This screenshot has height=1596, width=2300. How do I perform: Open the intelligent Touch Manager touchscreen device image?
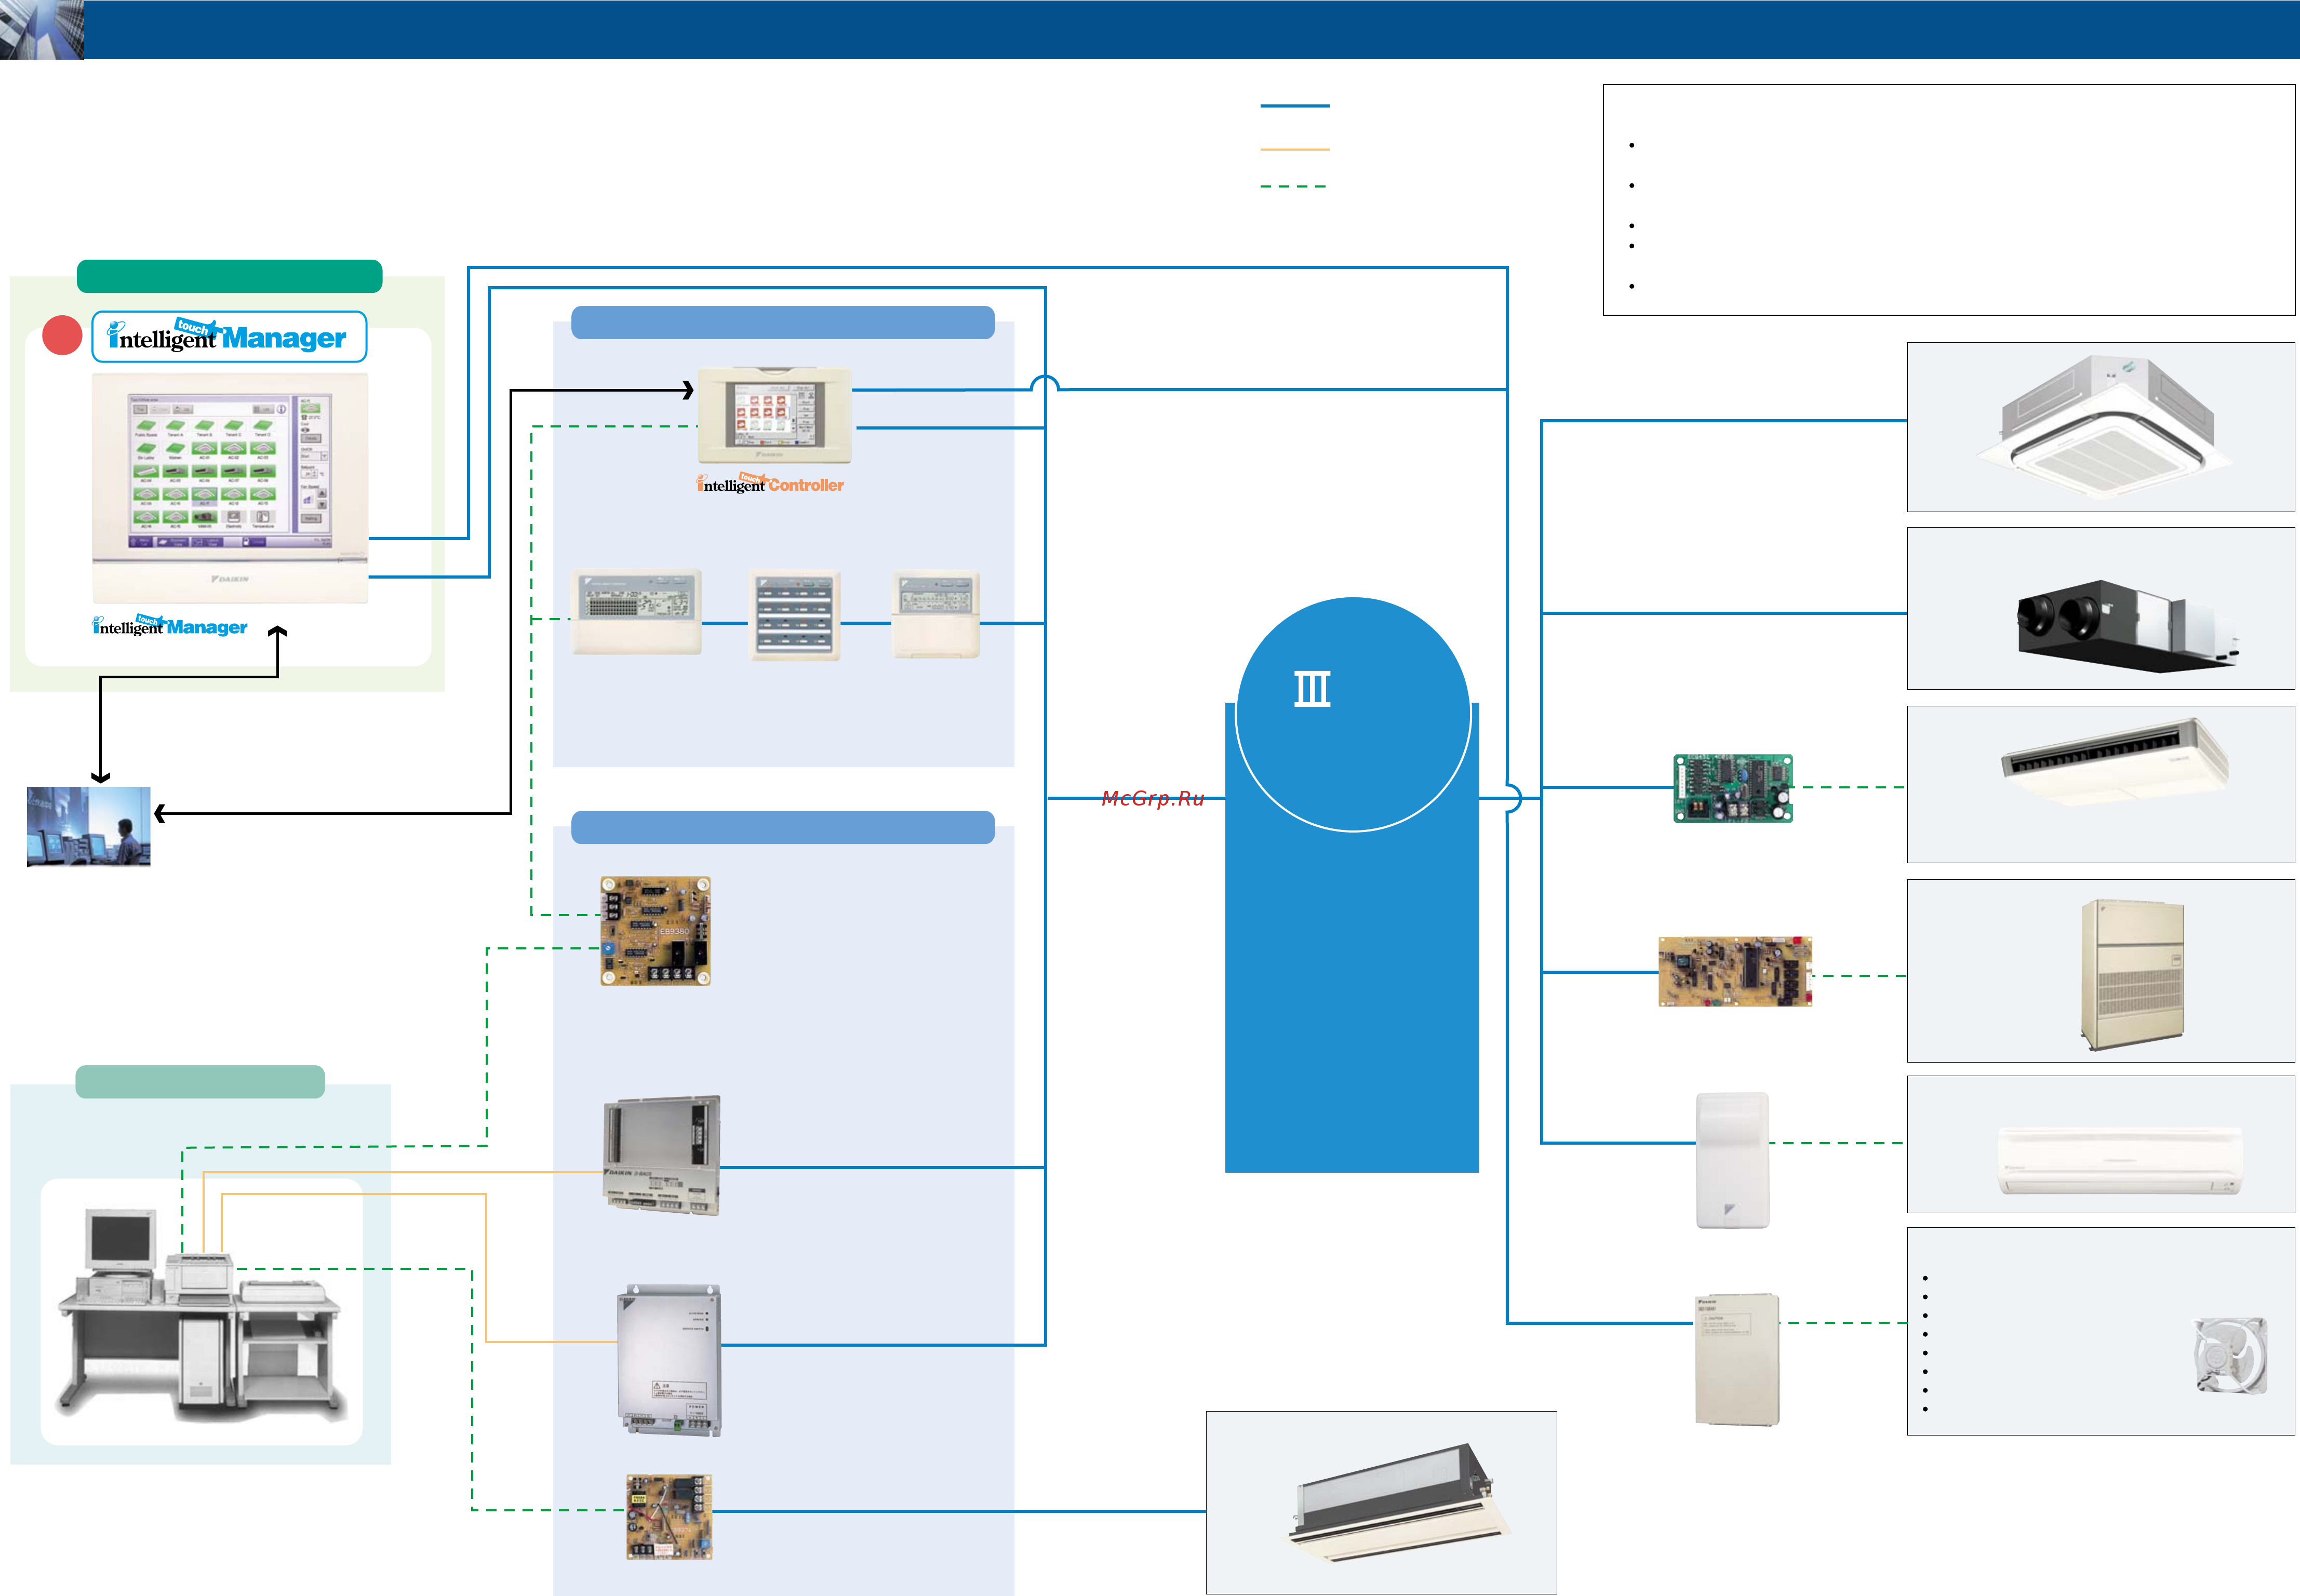pos(230,488)
